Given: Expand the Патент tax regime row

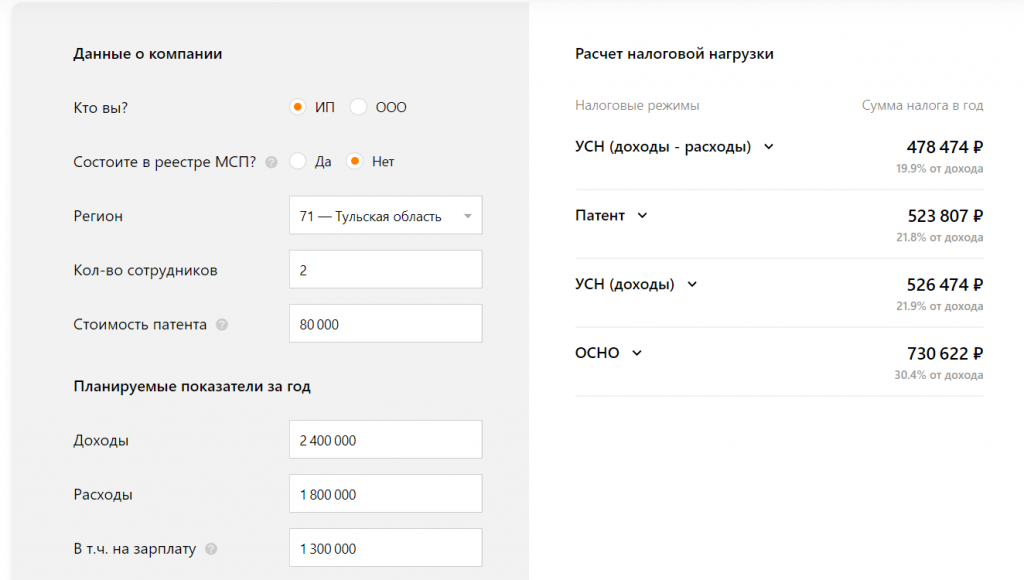Looking at the screenshot, I should pos(642,215).
